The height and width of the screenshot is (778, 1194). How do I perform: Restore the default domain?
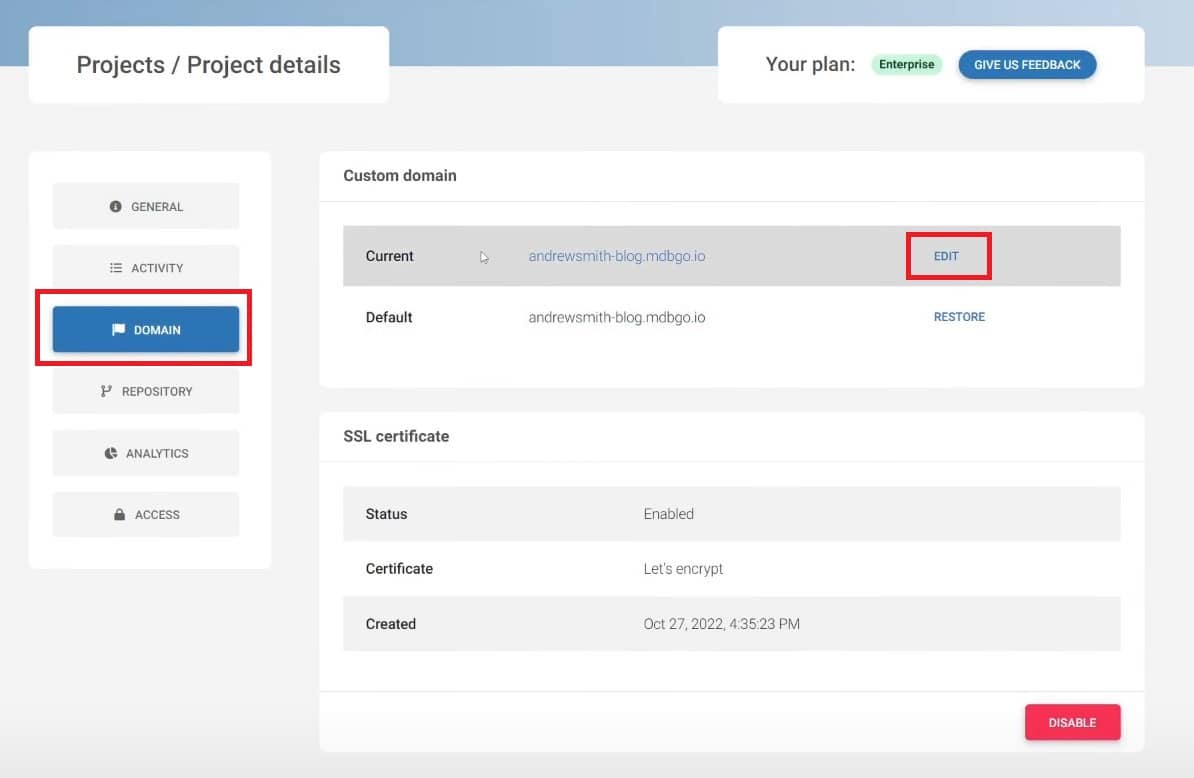coord(959,317)
